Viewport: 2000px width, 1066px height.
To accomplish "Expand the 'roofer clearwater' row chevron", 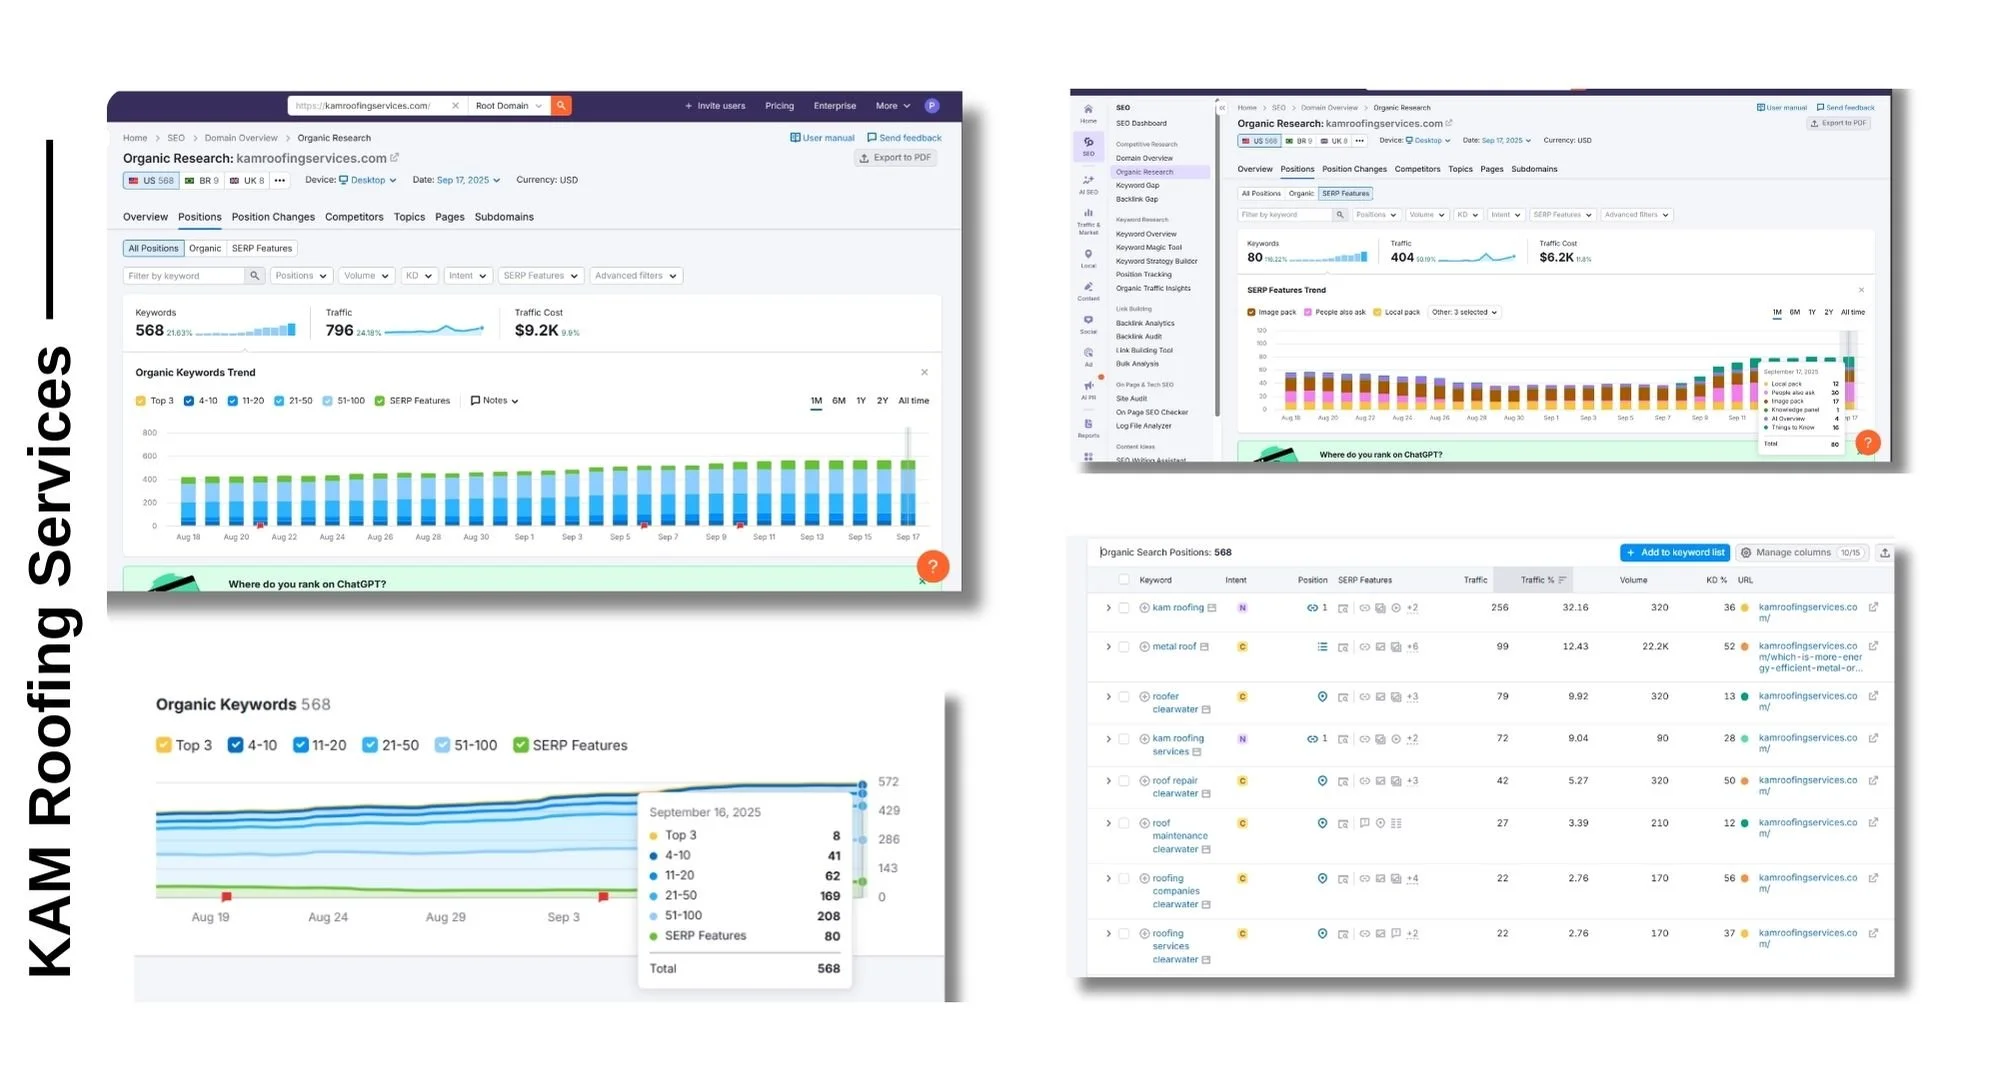I will [1108, 697].
